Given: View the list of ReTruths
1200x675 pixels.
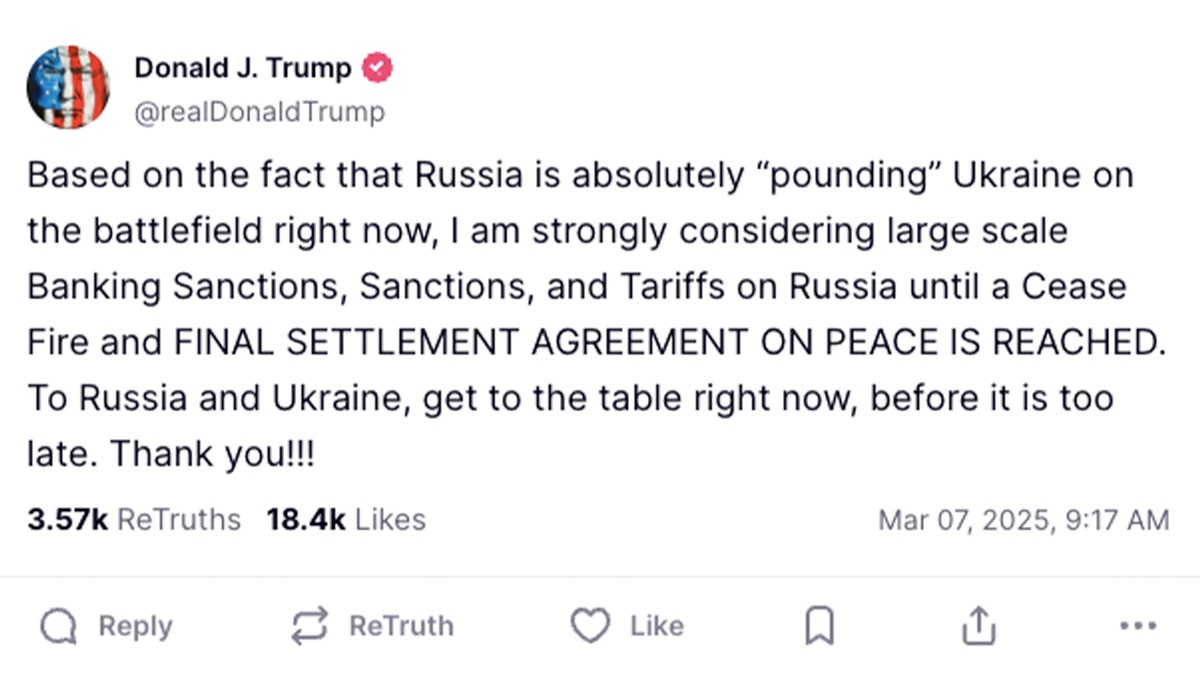Looking at the screenshot, I should (179, 520).
